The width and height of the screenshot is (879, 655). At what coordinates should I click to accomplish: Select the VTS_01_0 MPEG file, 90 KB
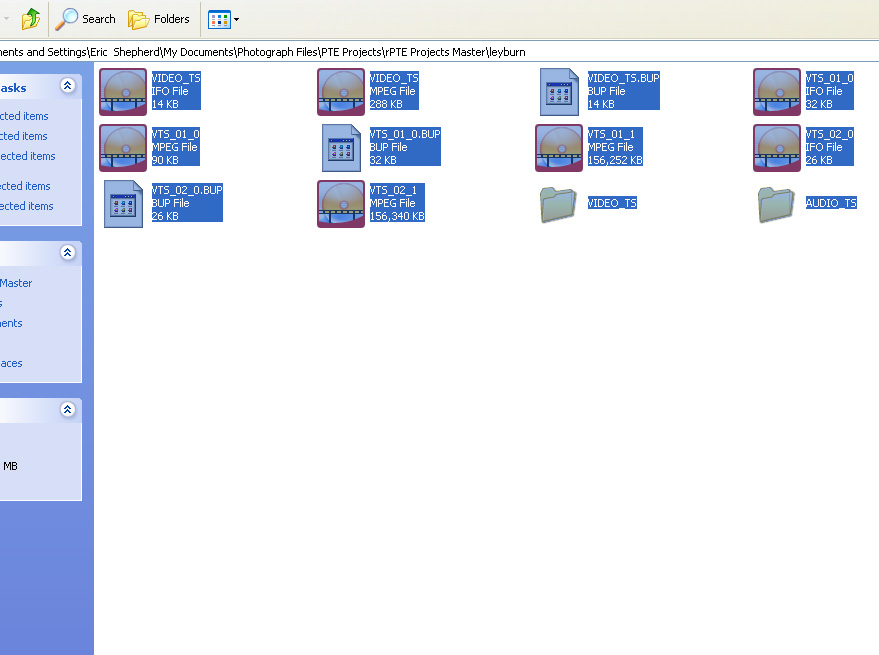123,148
